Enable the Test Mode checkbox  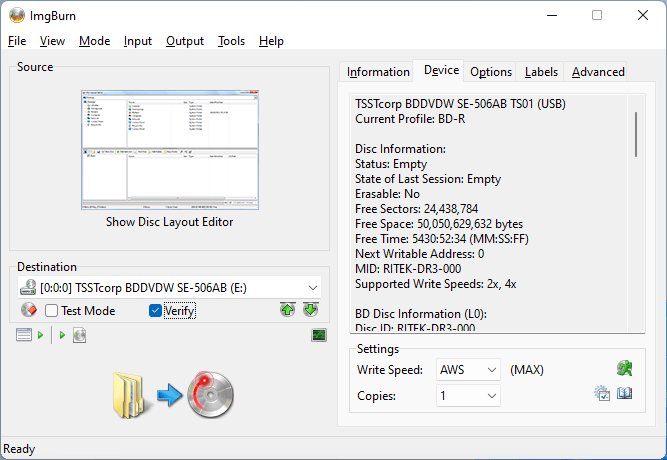52,311
